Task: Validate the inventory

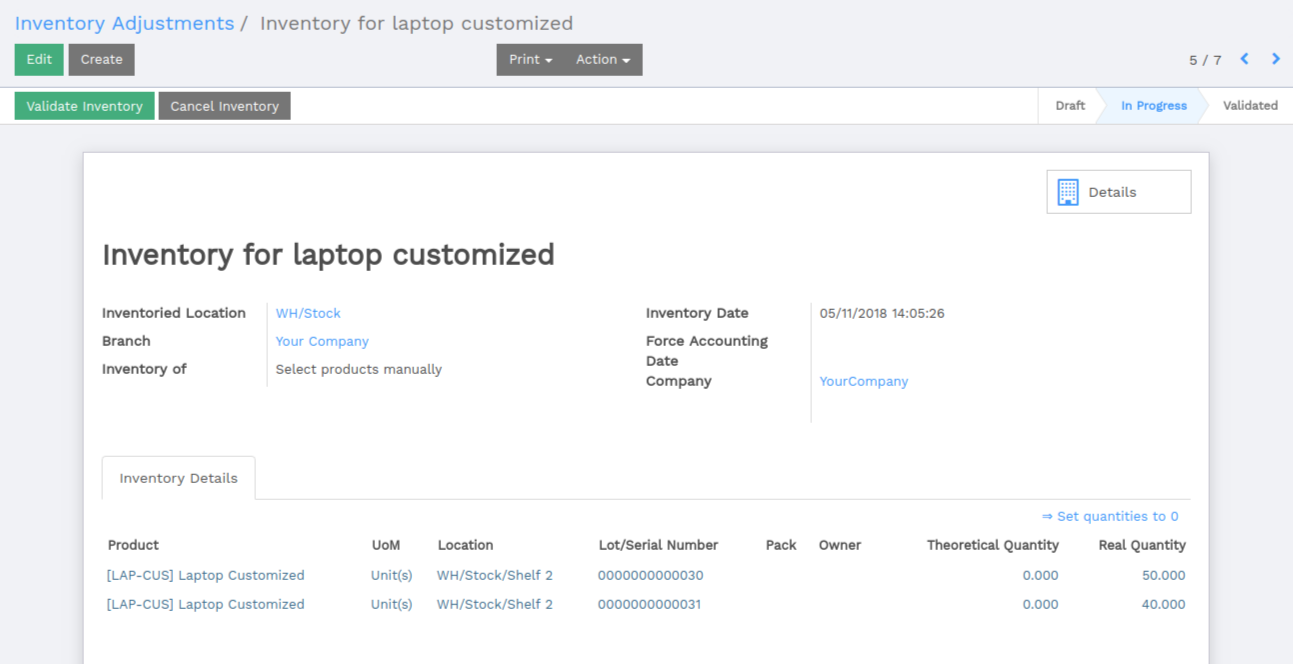Action: 85,106
